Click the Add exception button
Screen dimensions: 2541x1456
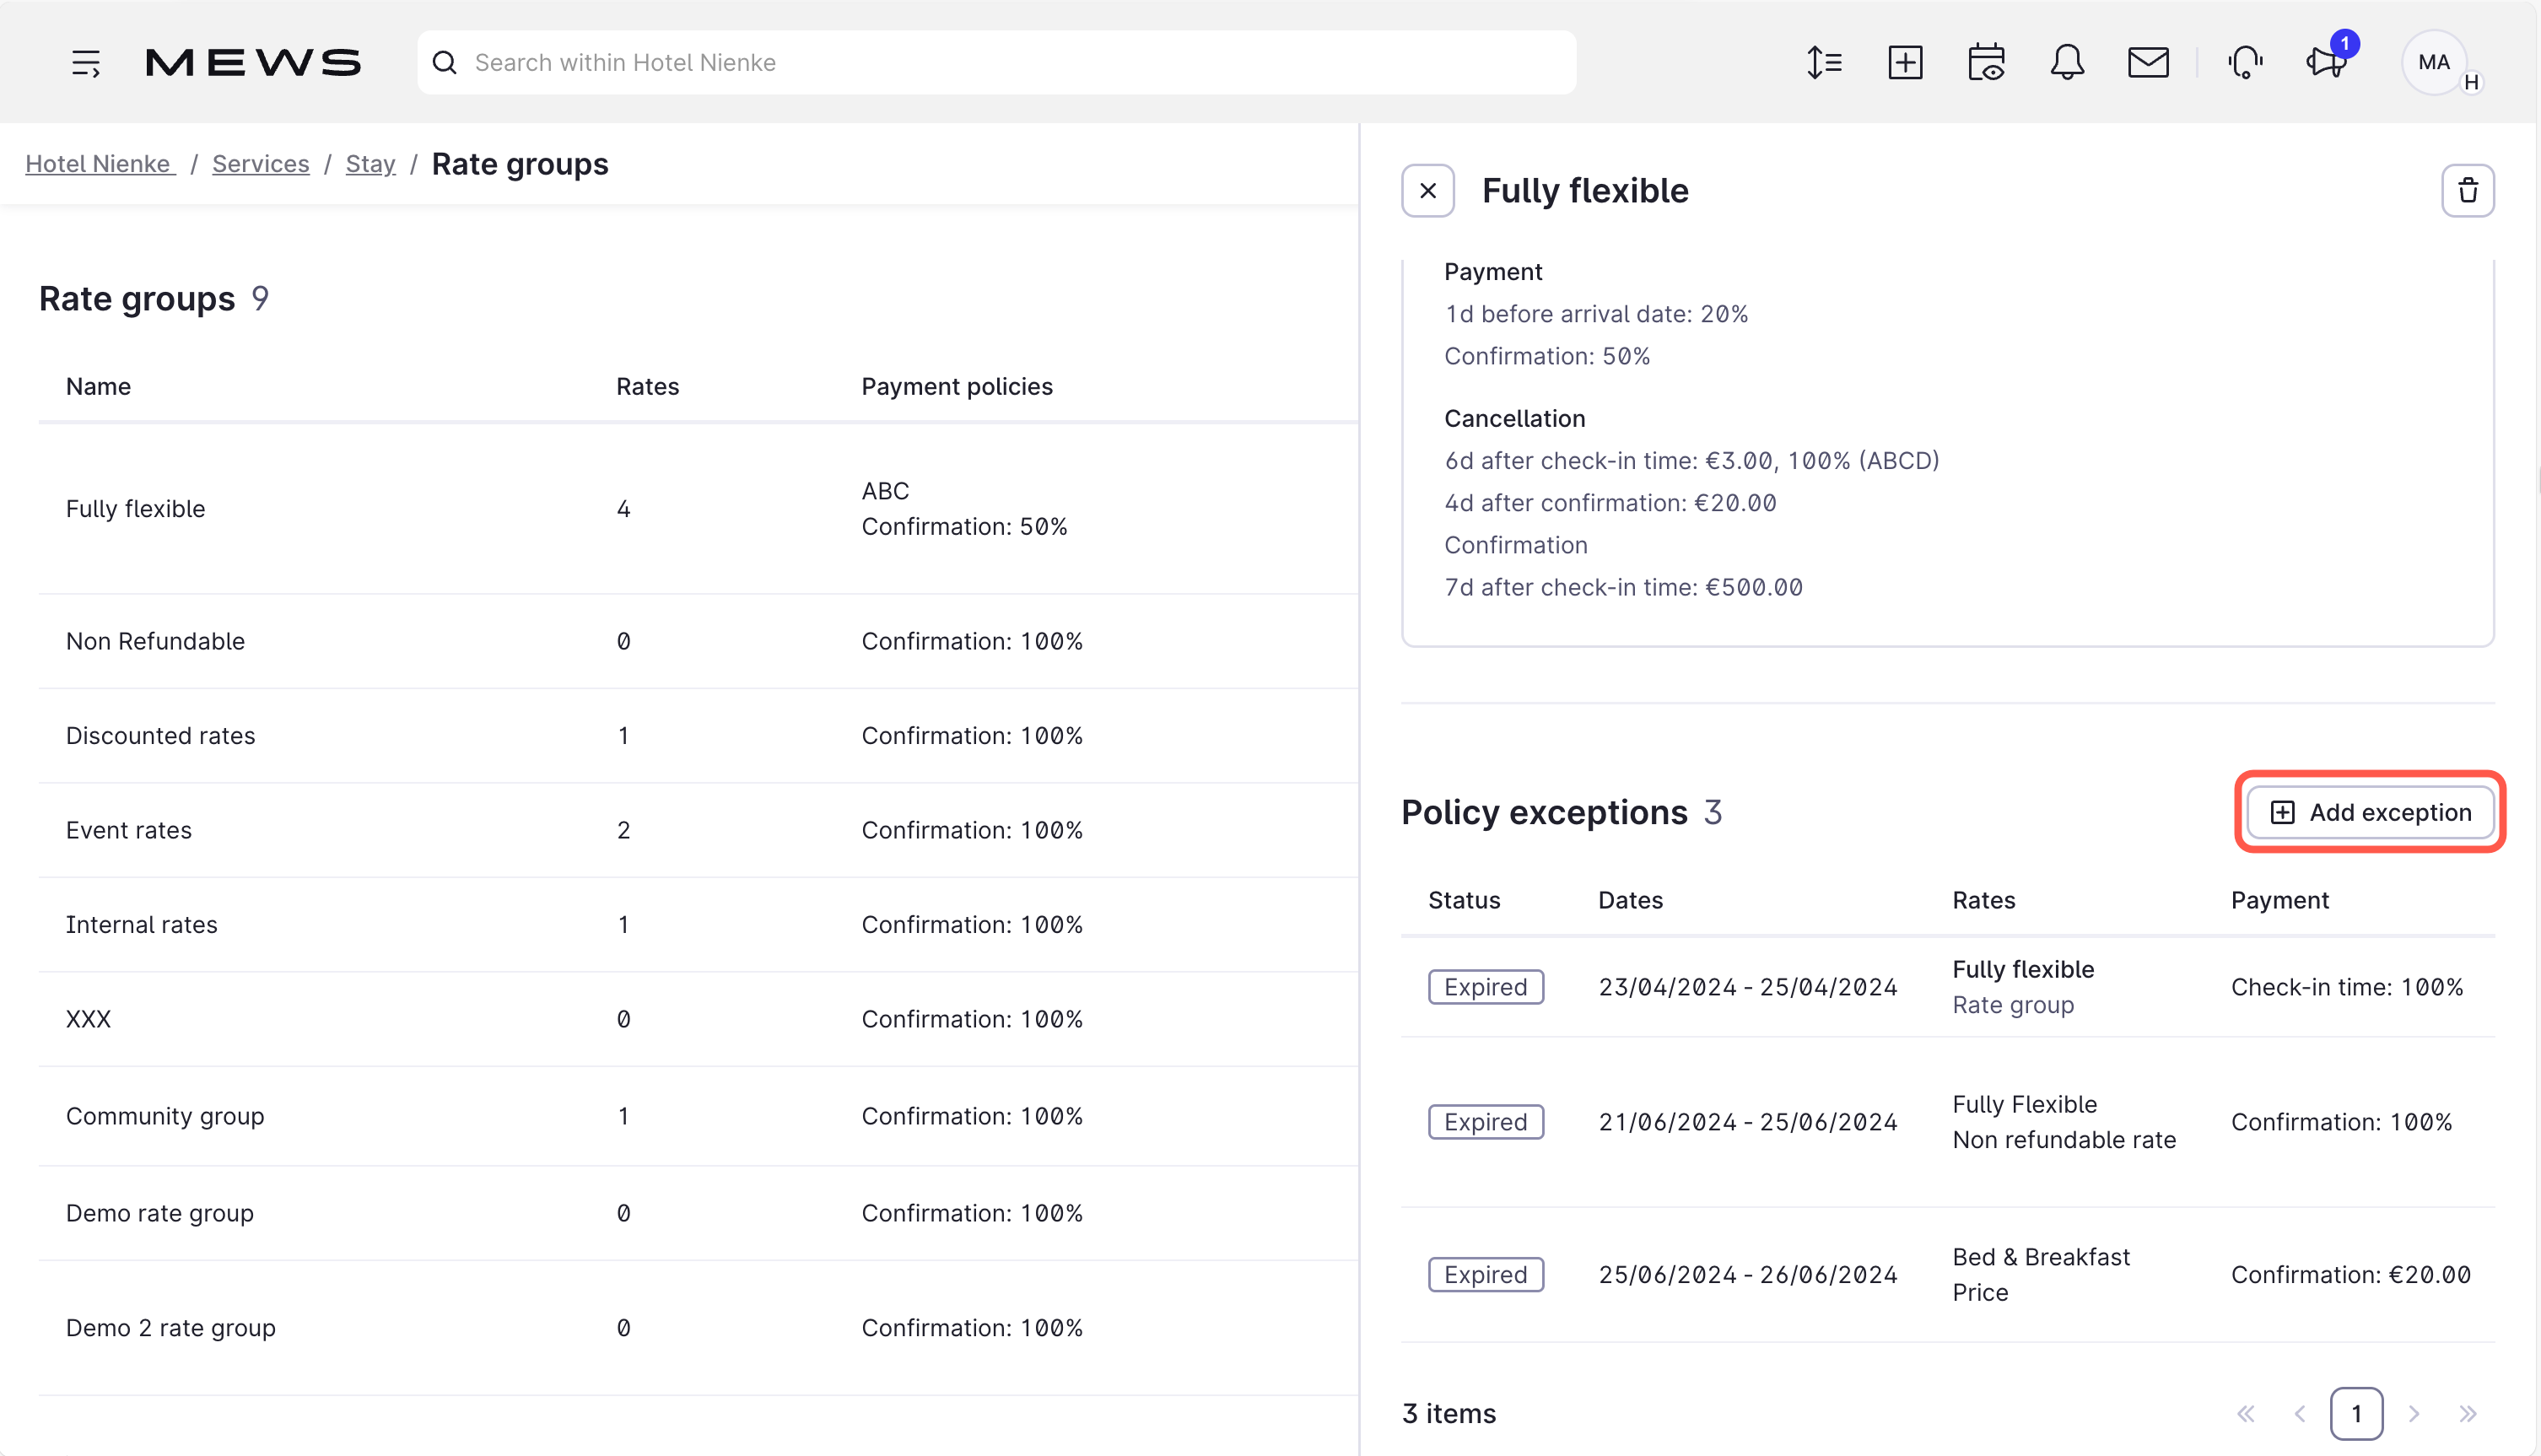point(2369,812)
